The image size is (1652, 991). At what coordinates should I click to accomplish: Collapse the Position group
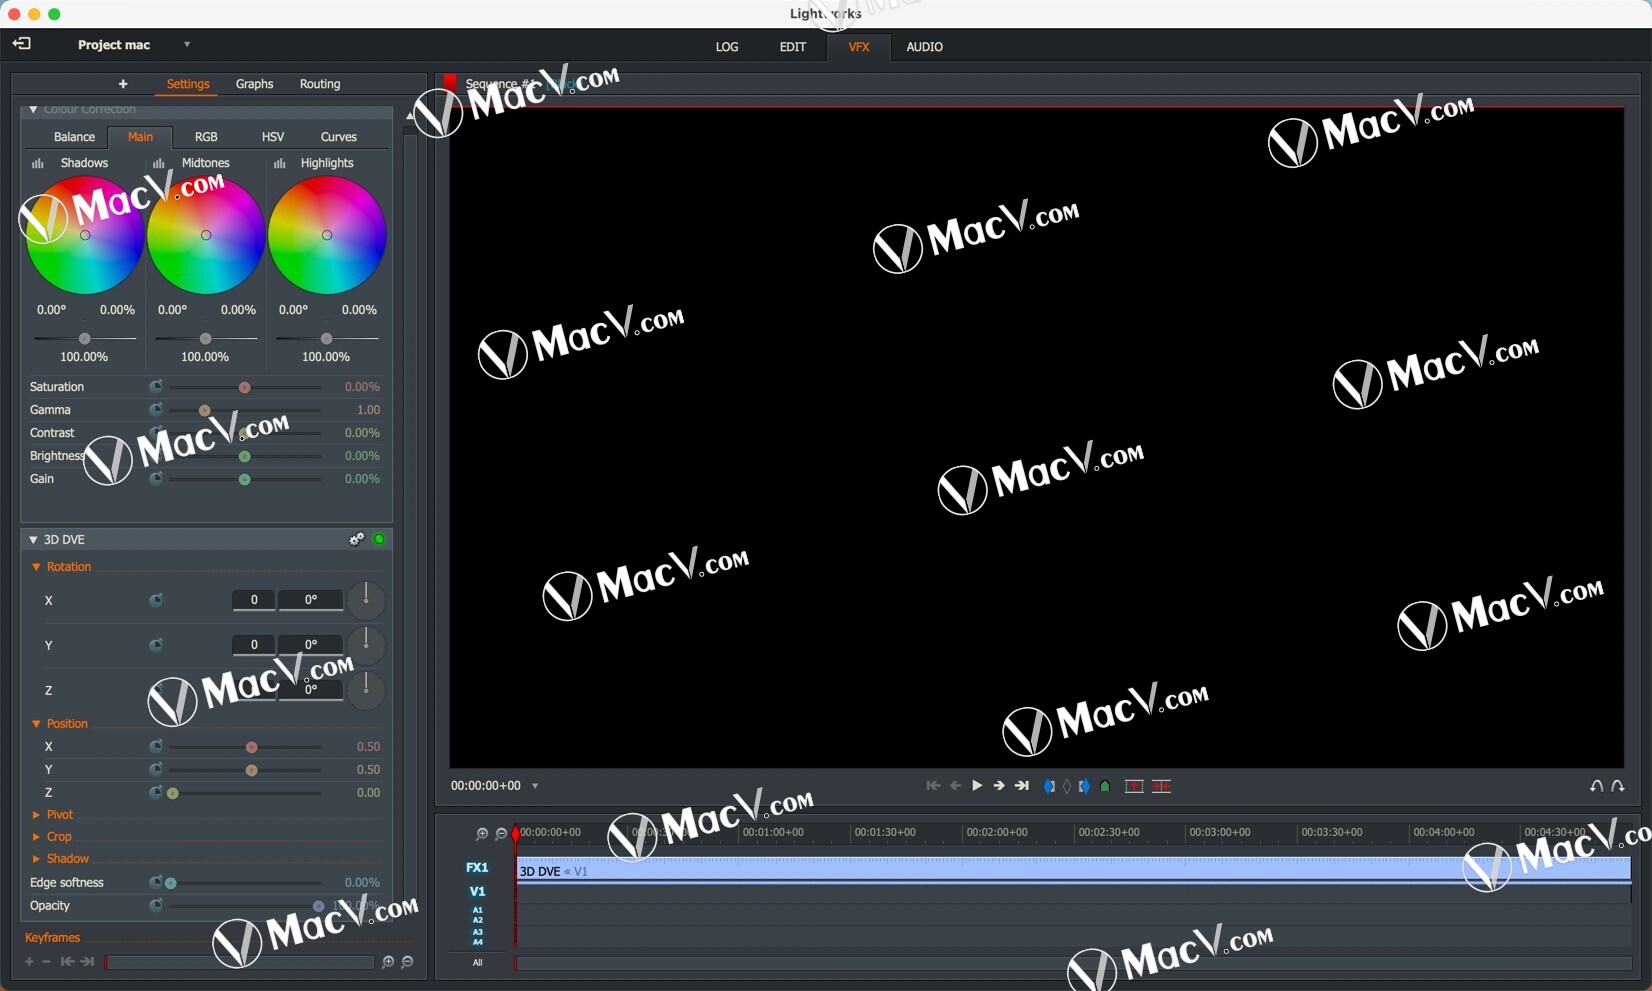click(x=37, y=724)
